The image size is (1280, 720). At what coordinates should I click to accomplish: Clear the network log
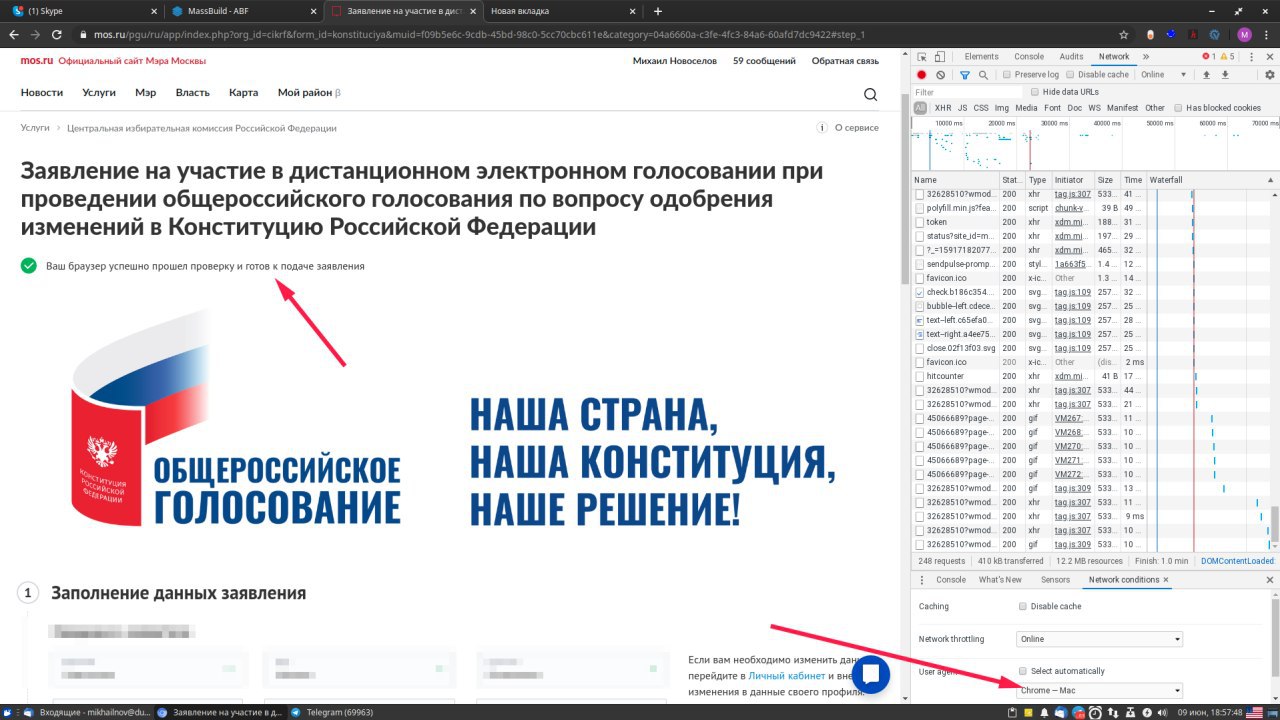pos(940,75)
